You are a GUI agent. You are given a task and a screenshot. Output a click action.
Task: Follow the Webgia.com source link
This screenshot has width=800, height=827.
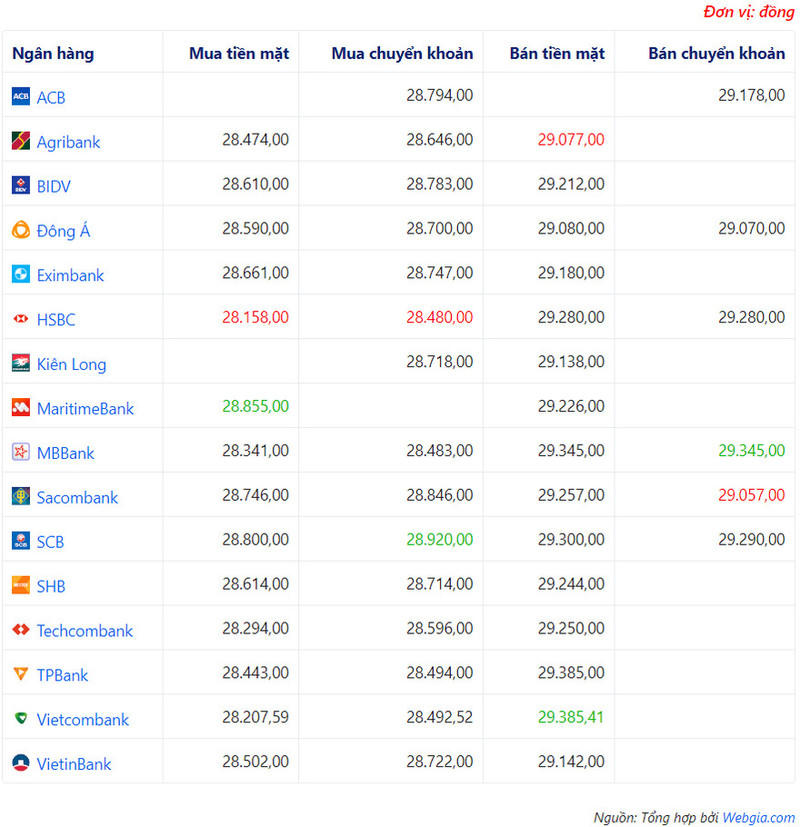(x=758, y=817)
